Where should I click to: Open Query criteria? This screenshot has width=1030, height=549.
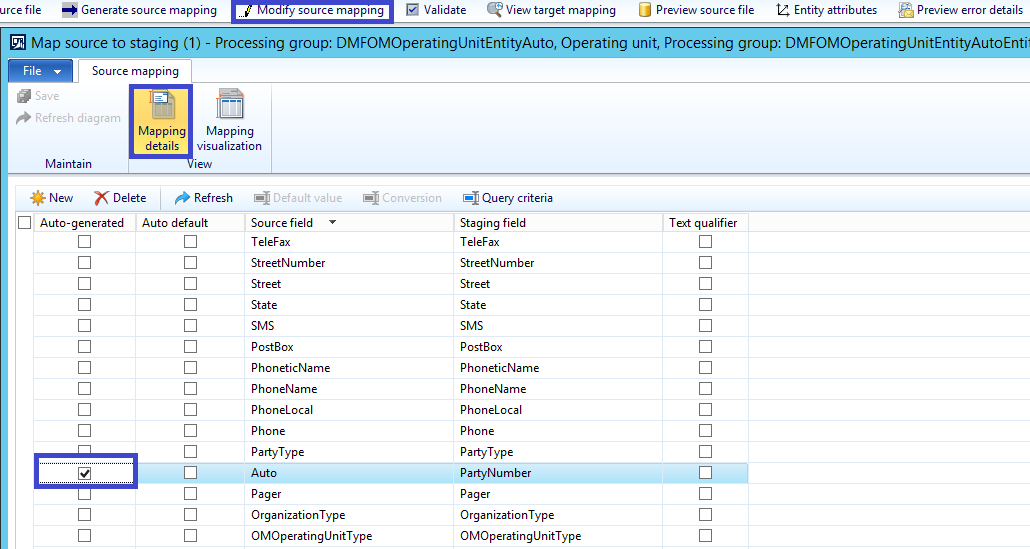[507, 198]
